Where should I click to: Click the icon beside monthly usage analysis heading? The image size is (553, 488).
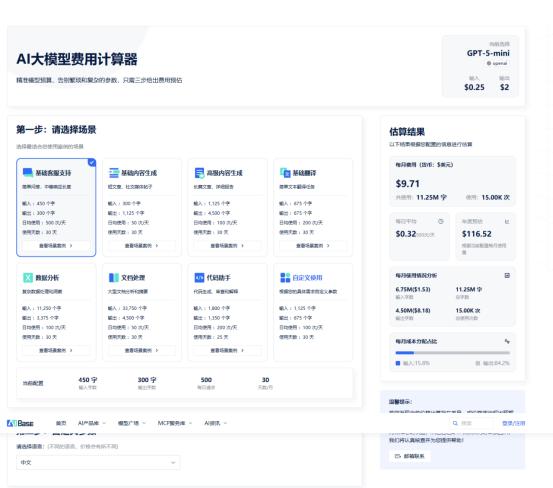click(507, 275)
